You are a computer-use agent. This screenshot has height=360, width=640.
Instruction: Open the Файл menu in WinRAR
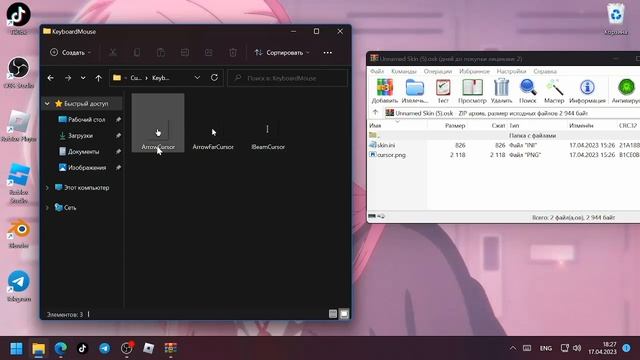point(377,71)
